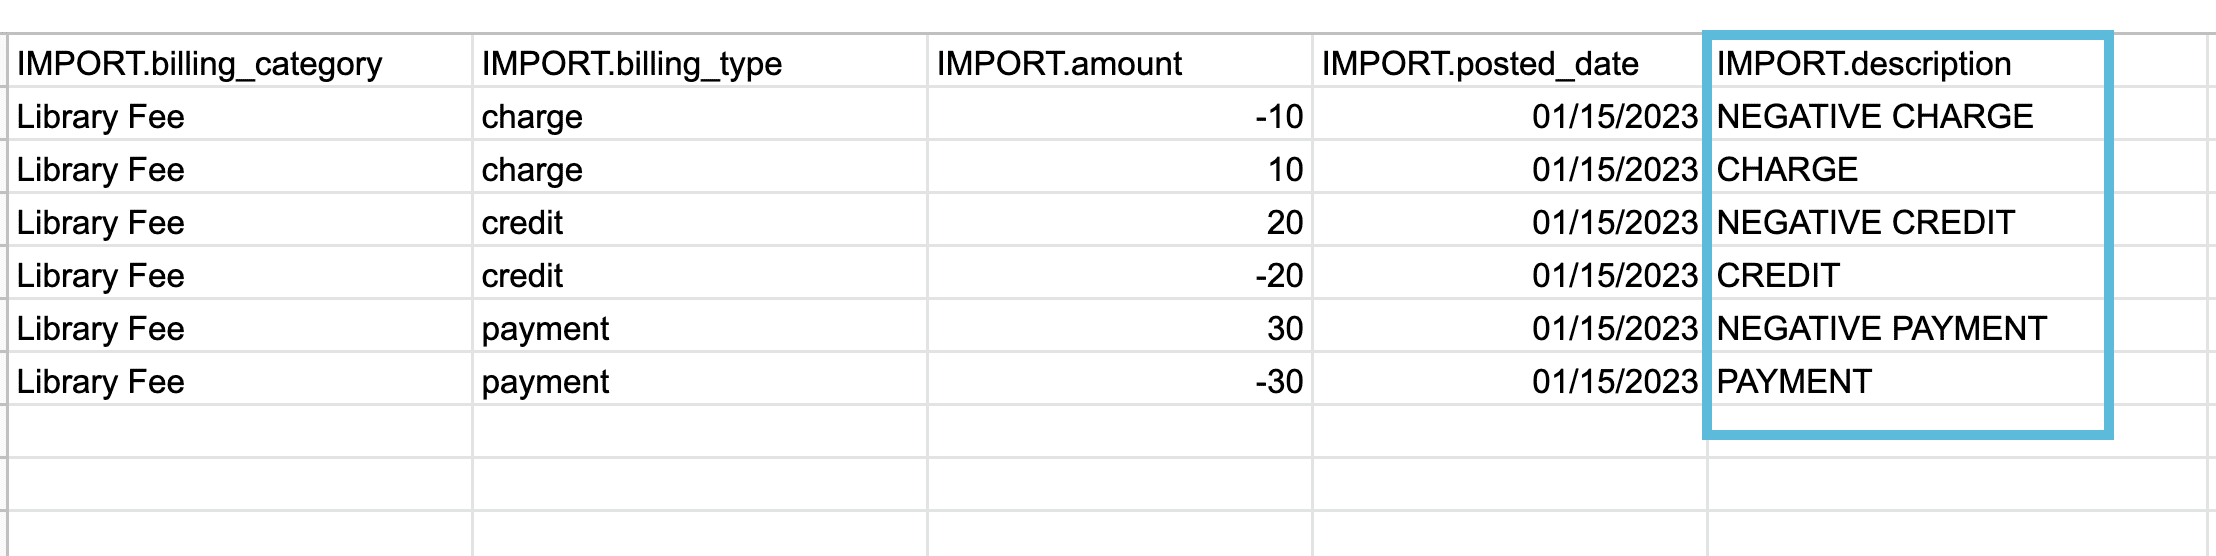Click the amount cell showing -10
This screenshot has height=556, width=2216.
tap(1120, 117)
